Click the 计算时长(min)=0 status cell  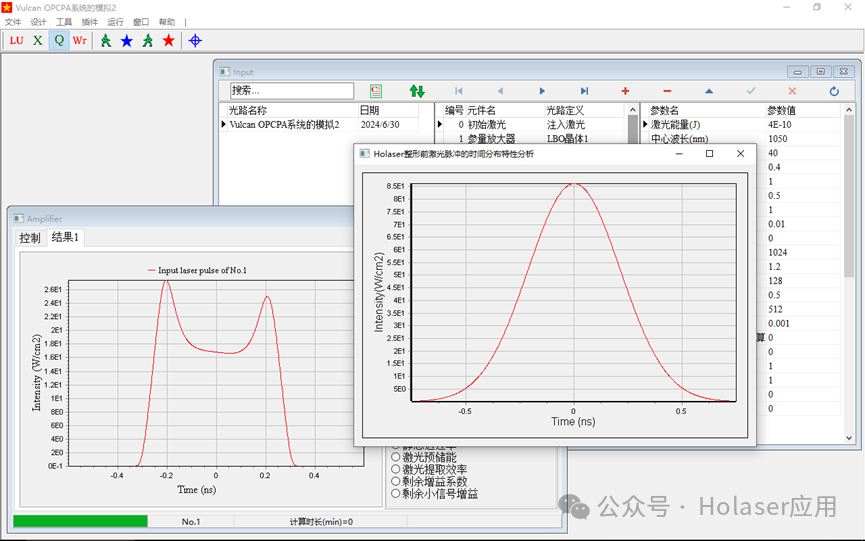tap(321, 521)
